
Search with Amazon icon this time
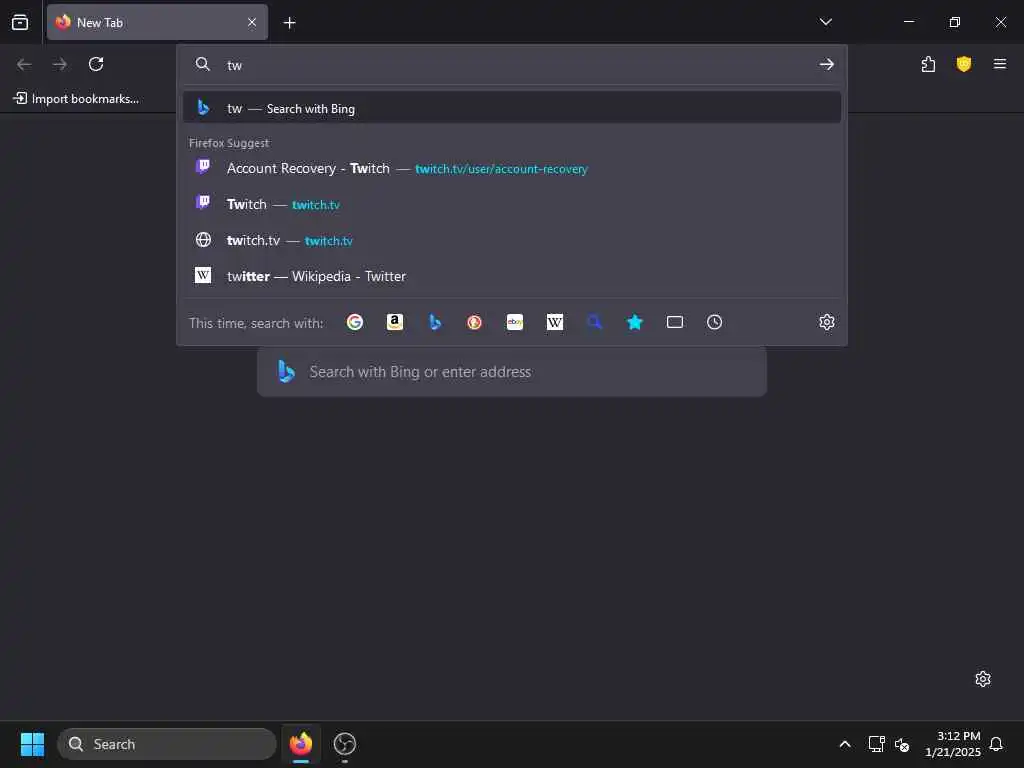pos(394,322)
